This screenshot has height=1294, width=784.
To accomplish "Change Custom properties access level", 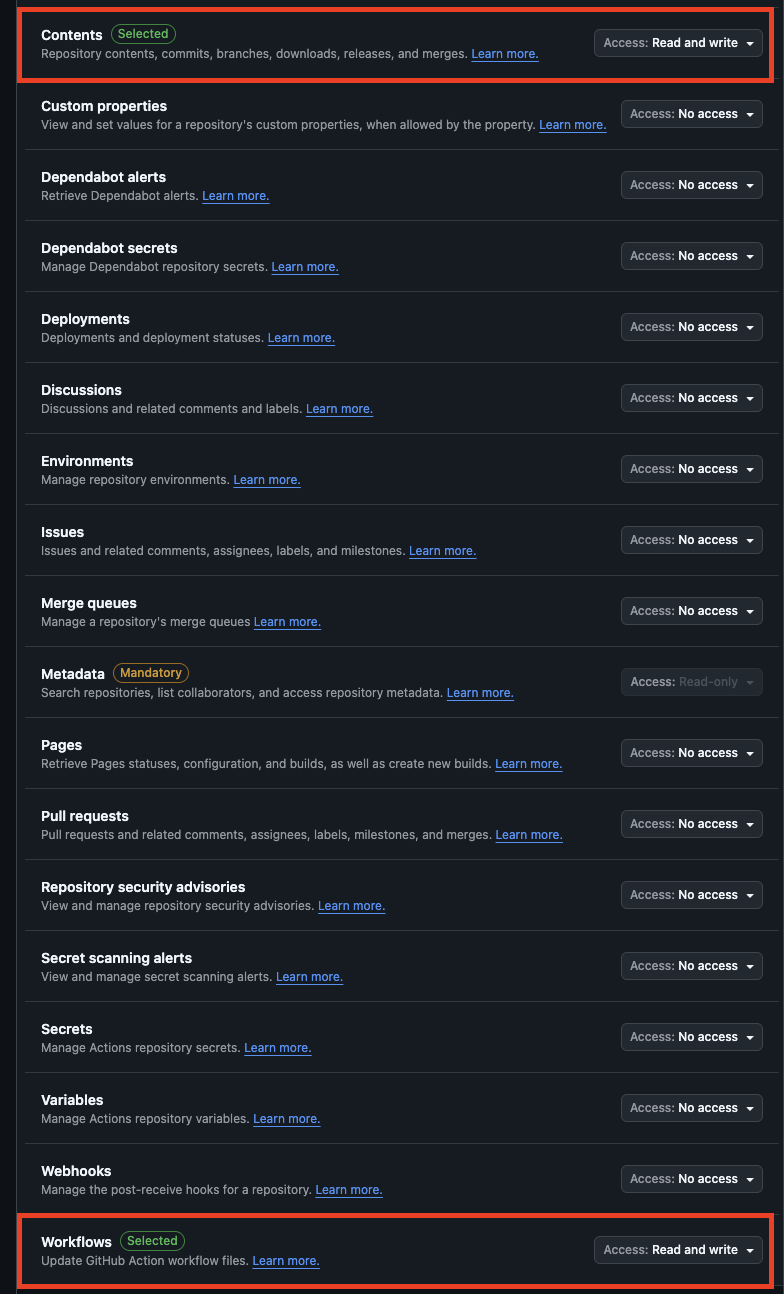I will point(692,114).
